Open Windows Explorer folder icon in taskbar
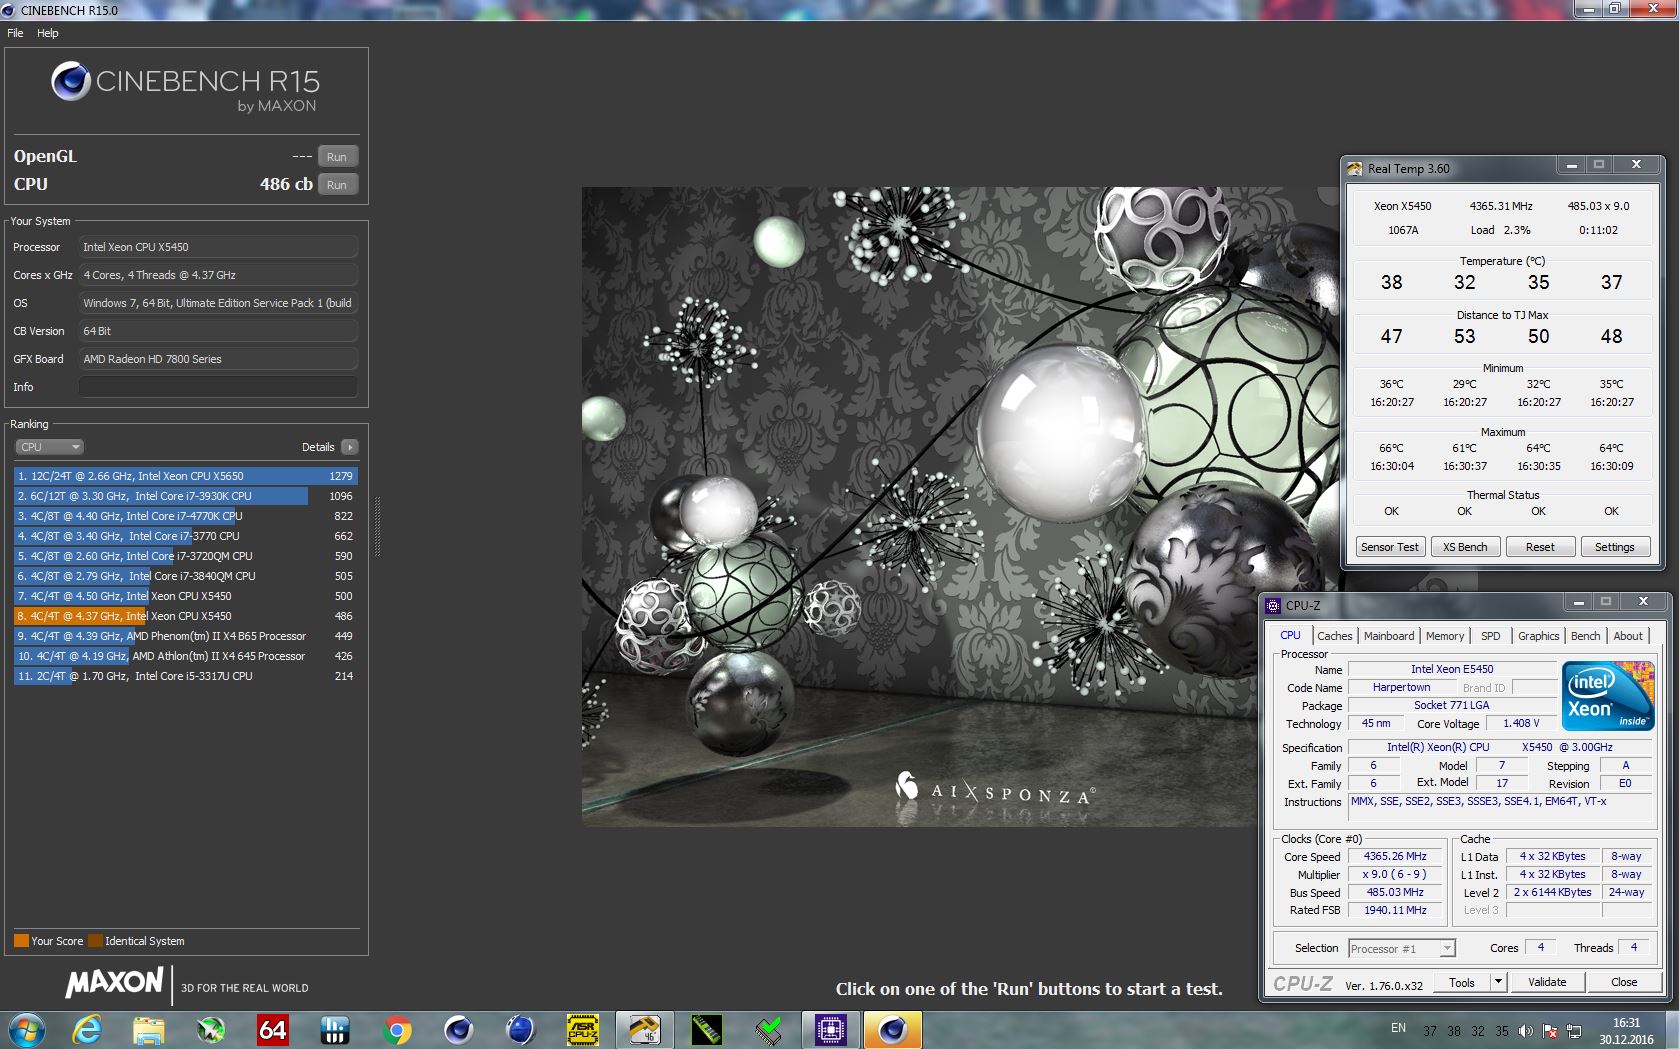Viewport: 1679px width, 1049px height. [149, 1029]
